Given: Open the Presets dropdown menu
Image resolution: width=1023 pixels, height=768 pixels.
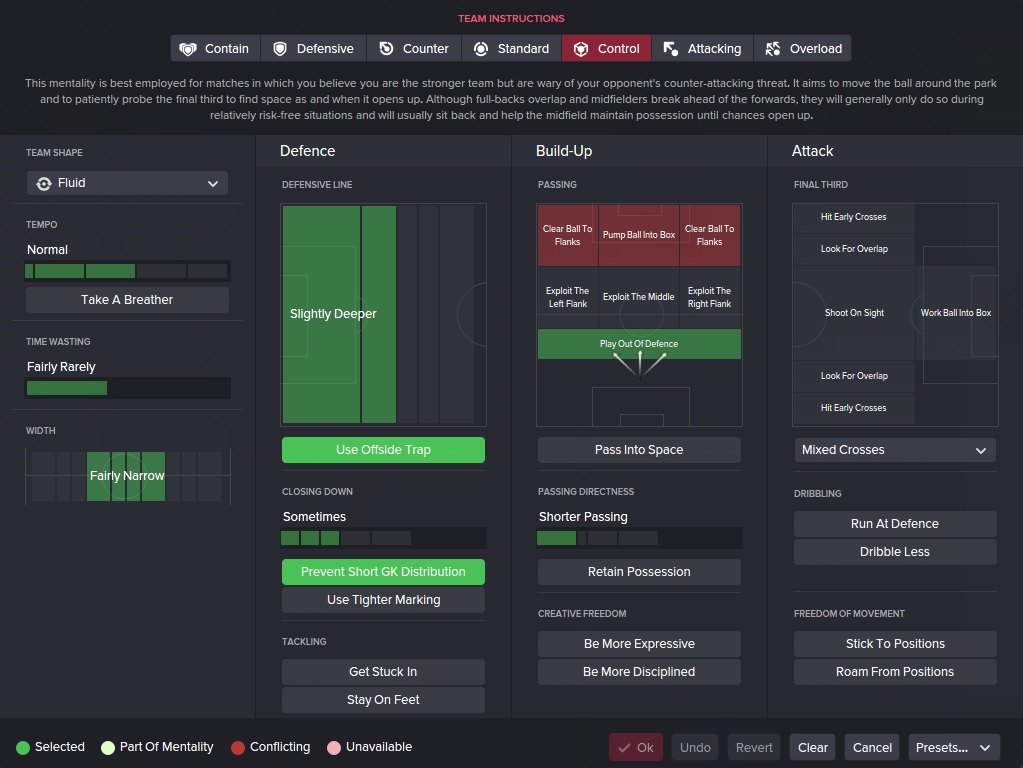Looking at the screenshot, I should tap(953, 748).
